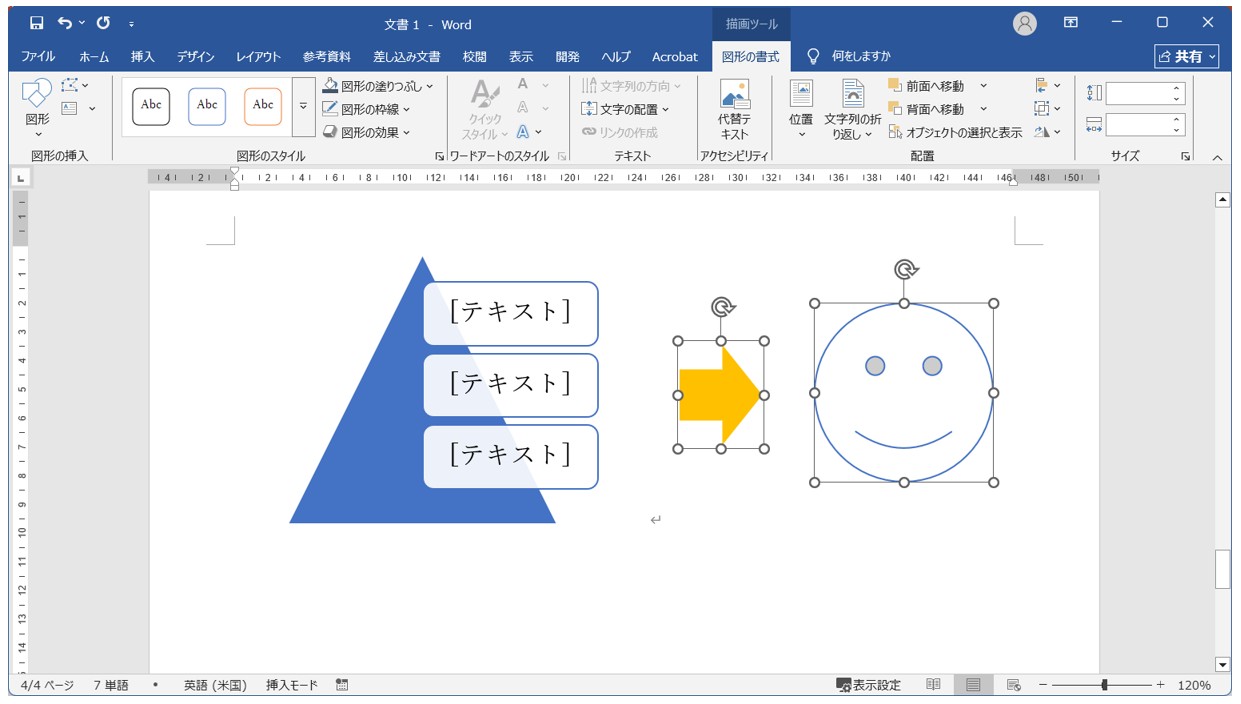Open the 文字の配置 text alignment dropdown
Screen dimensions: 1241x704
[x=625, y=109]
